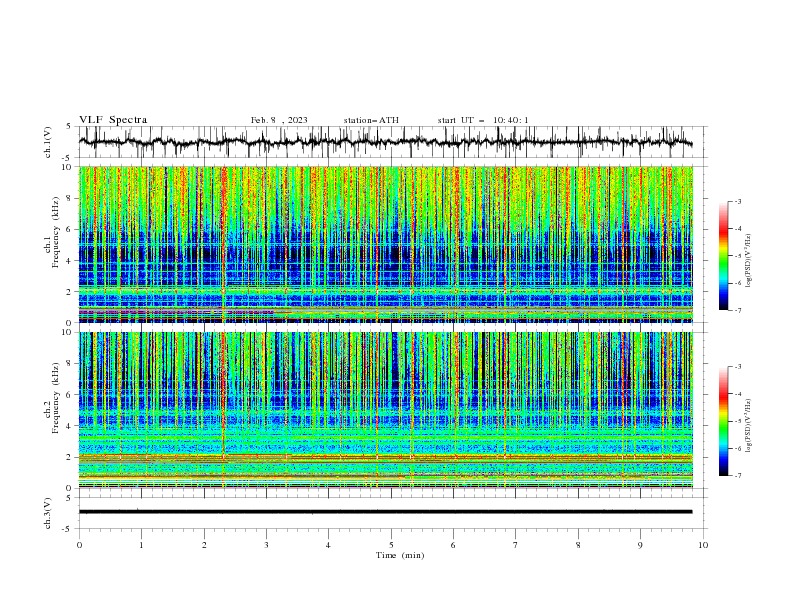Select the date text "Feb. 8, 2023"
Screen dimensions: 792x612
(x=279, y=120)
